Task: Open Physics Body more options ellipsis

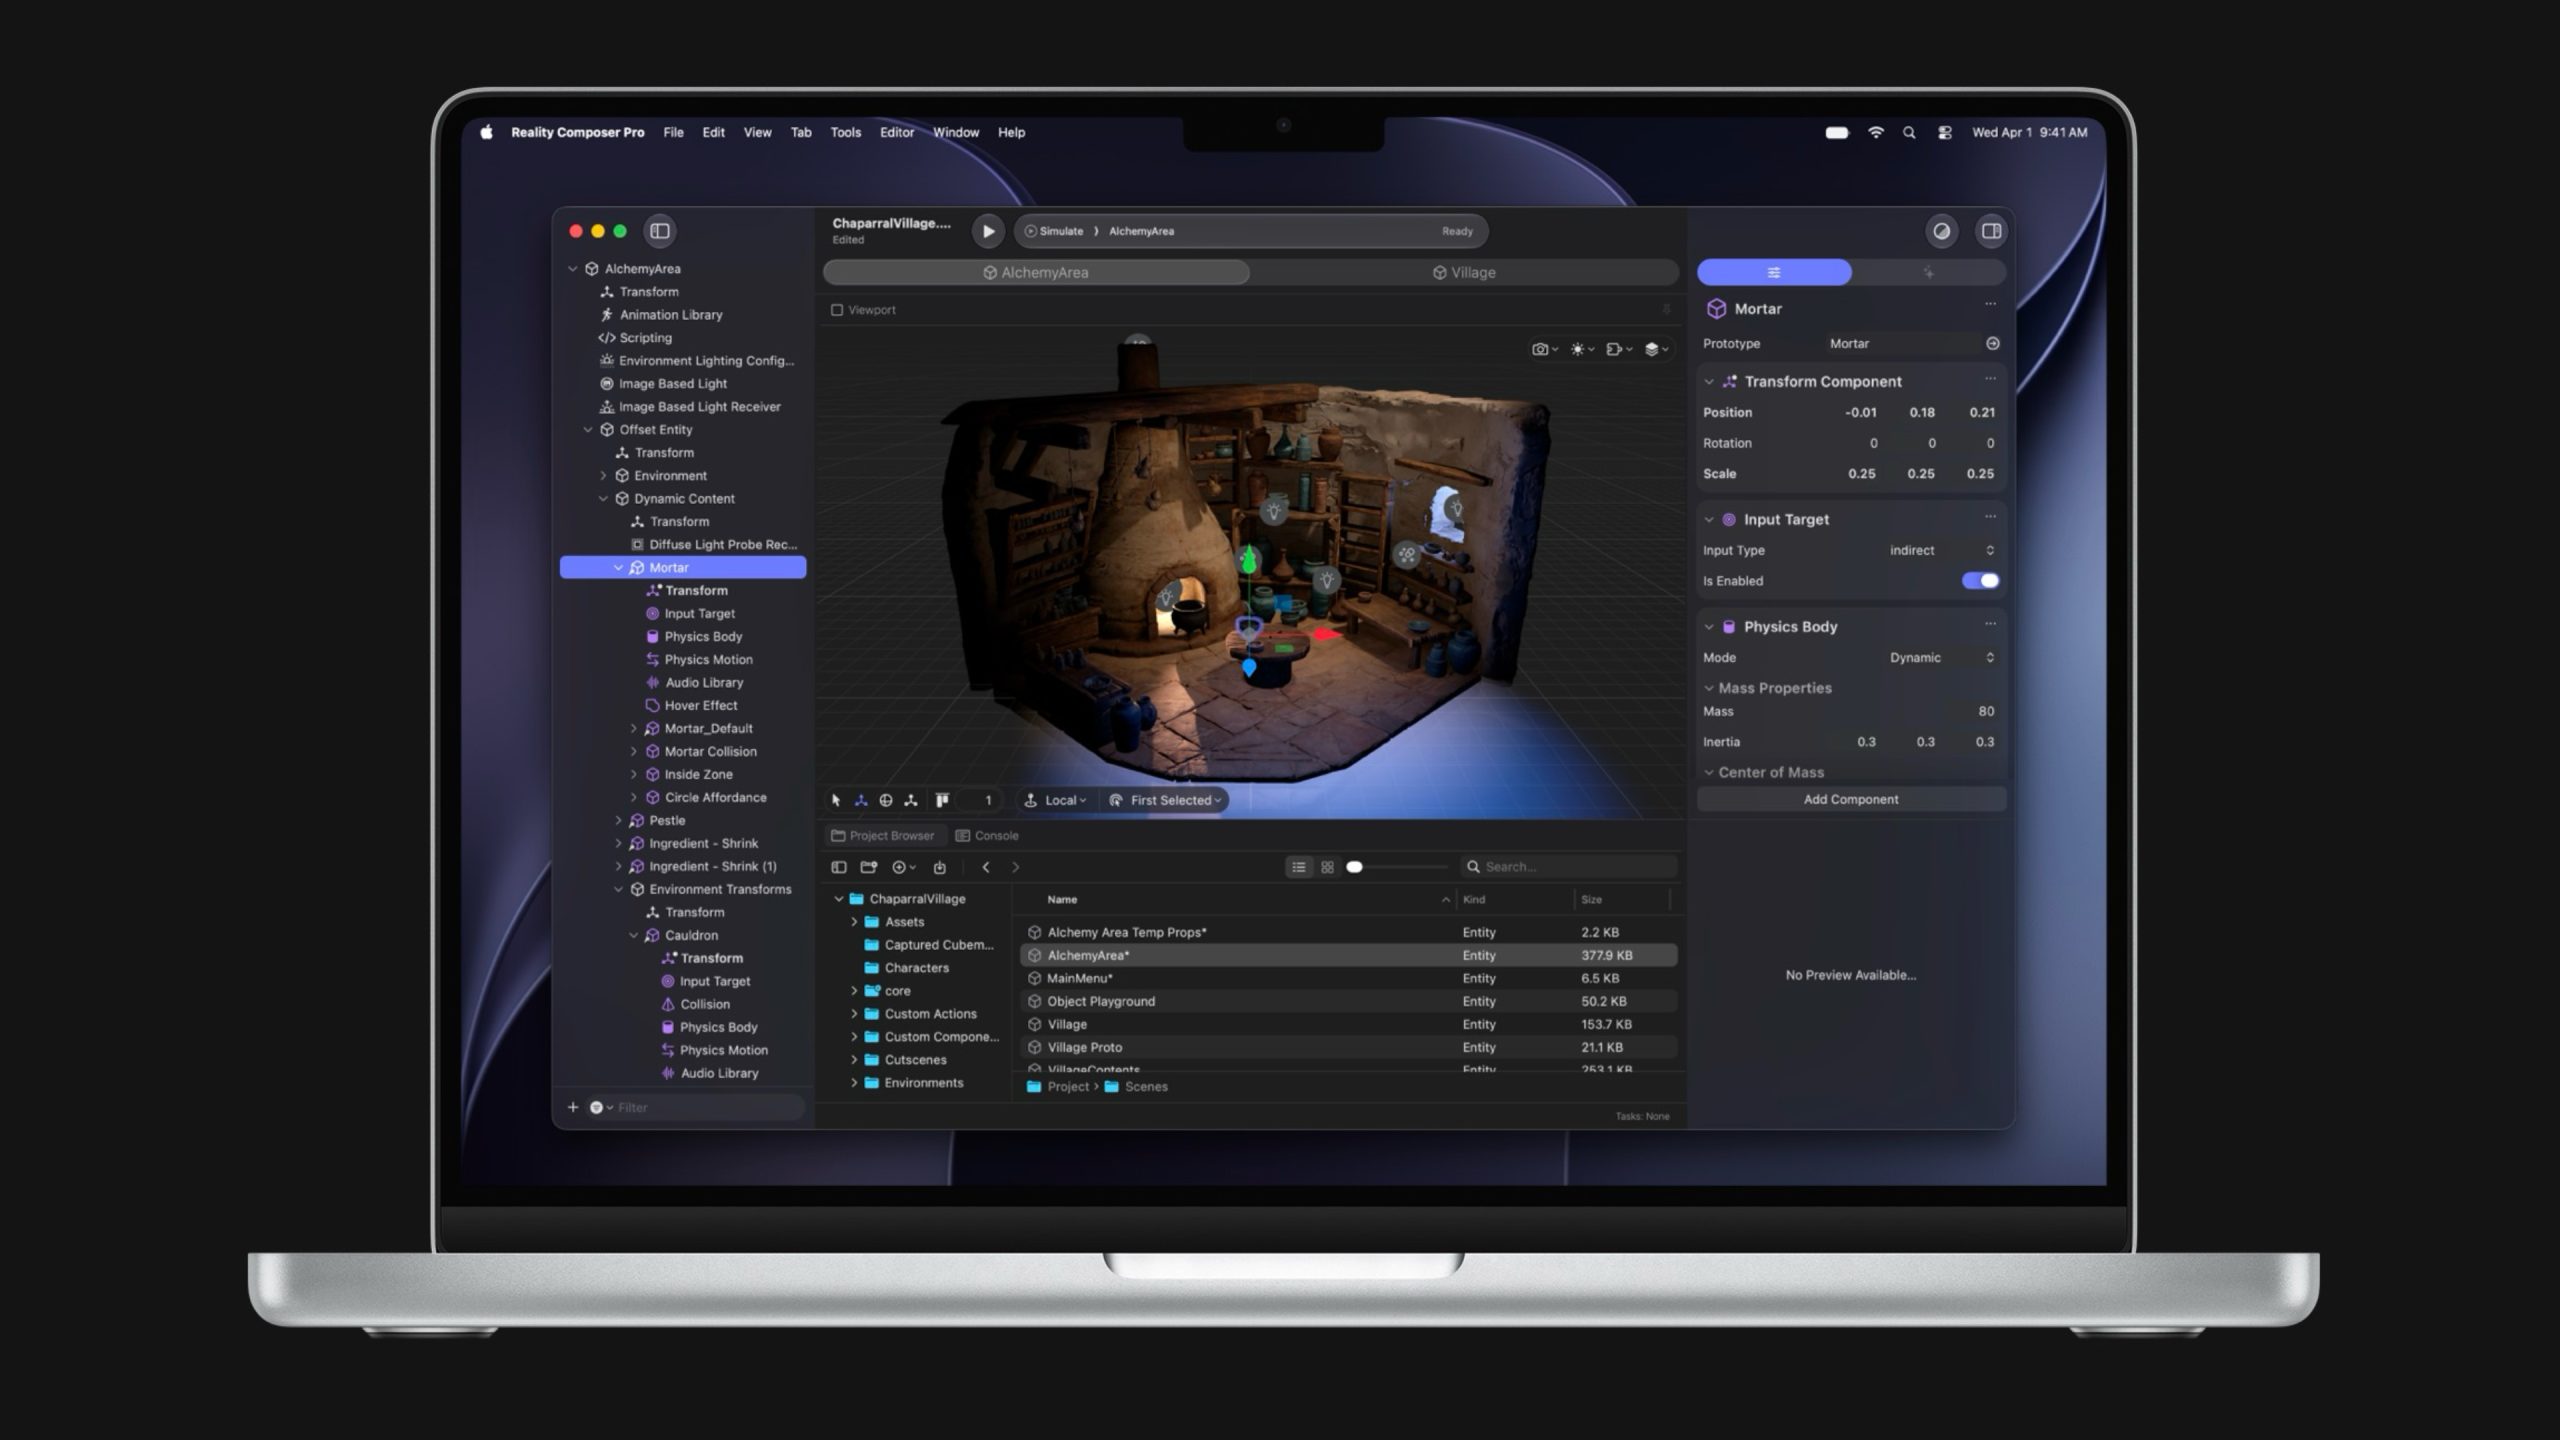Action: (x=1990, y=624)
